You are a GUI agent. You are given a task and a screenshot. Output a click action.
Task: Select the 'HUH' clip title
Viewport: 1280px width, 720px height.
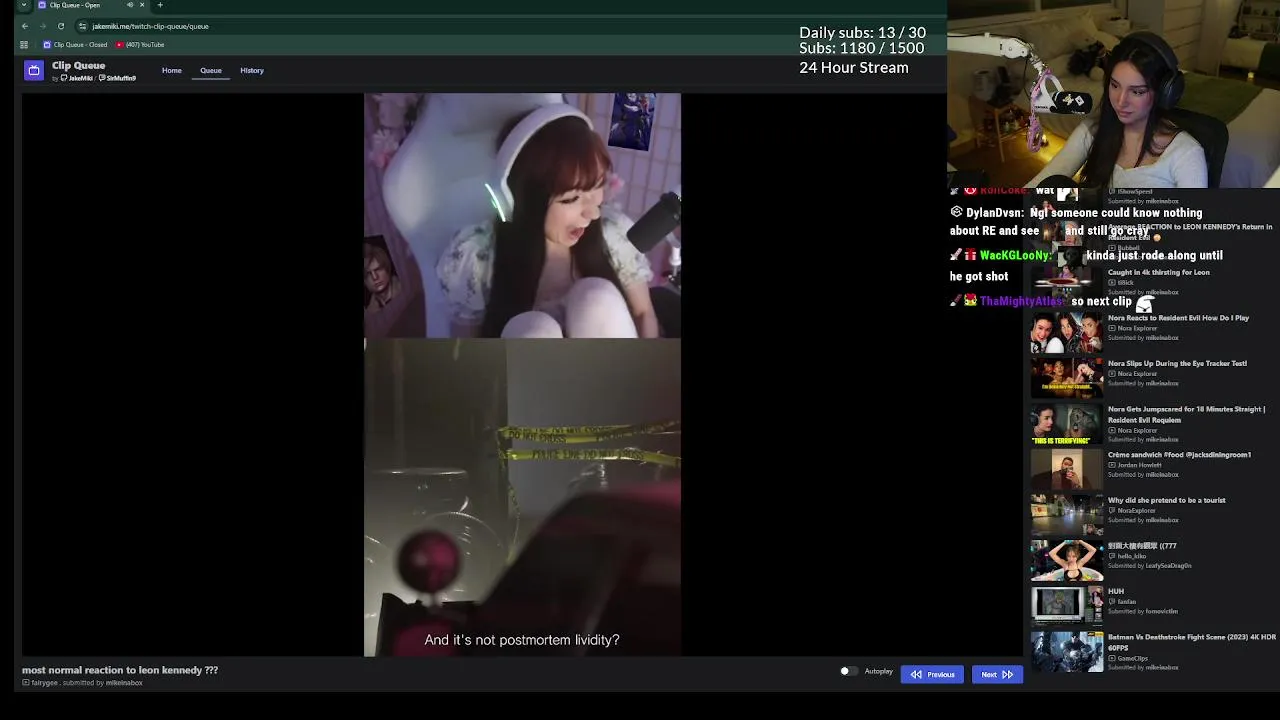point(1116,591)
